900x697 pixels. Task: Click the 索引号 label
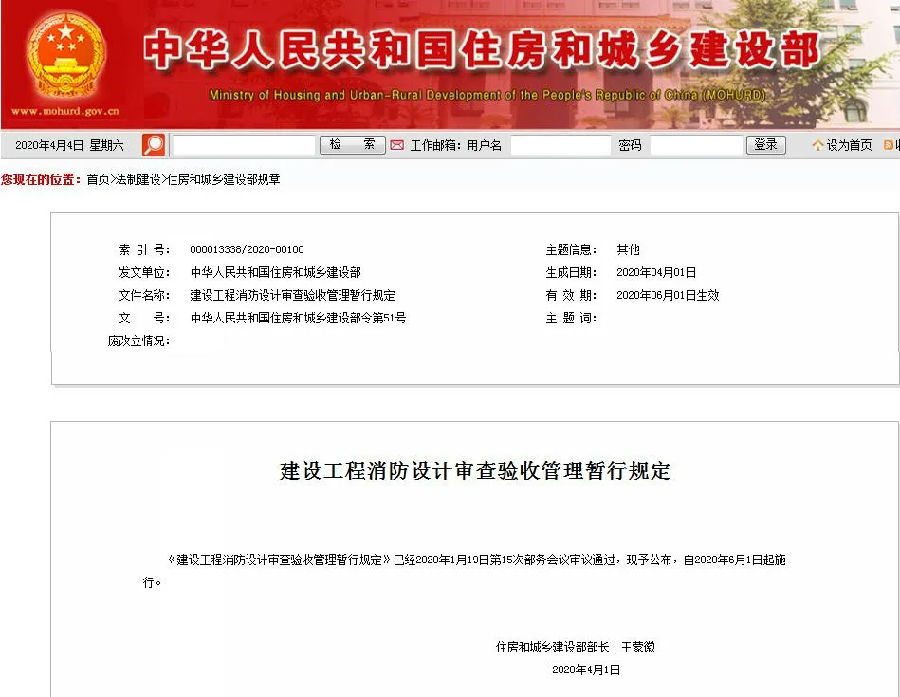(144, 250)
